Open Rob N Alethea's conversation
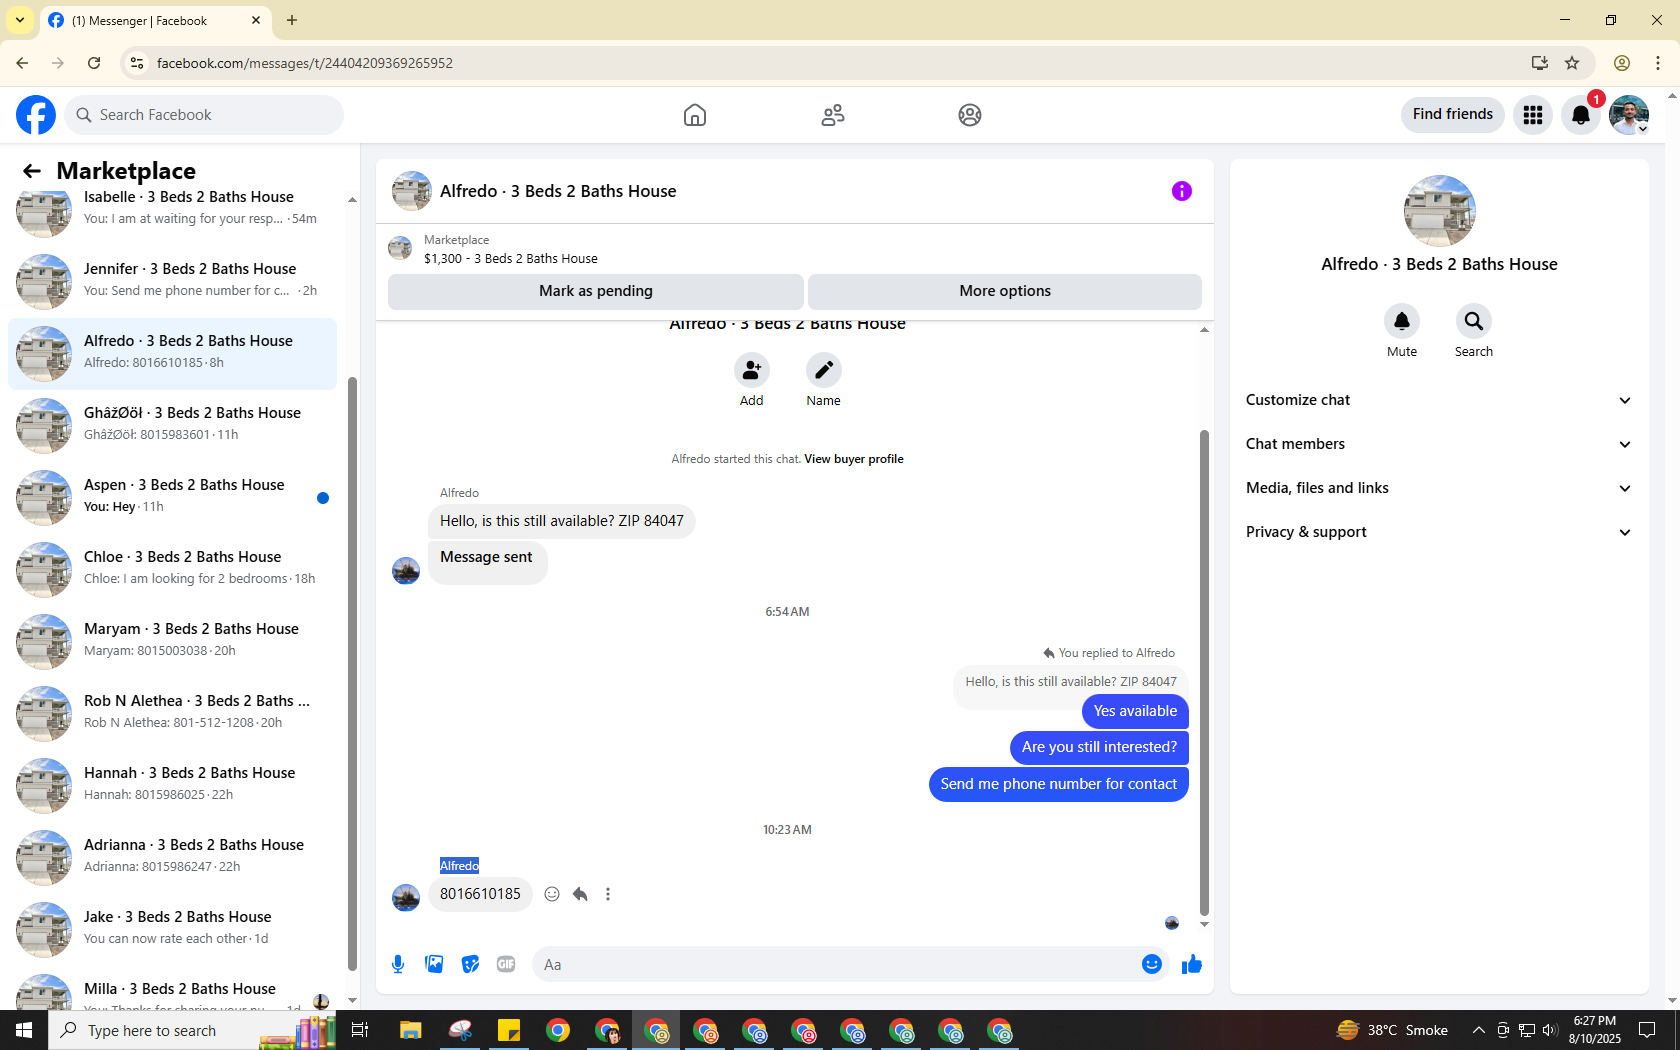The image size is (1680, 1050). 172,712
